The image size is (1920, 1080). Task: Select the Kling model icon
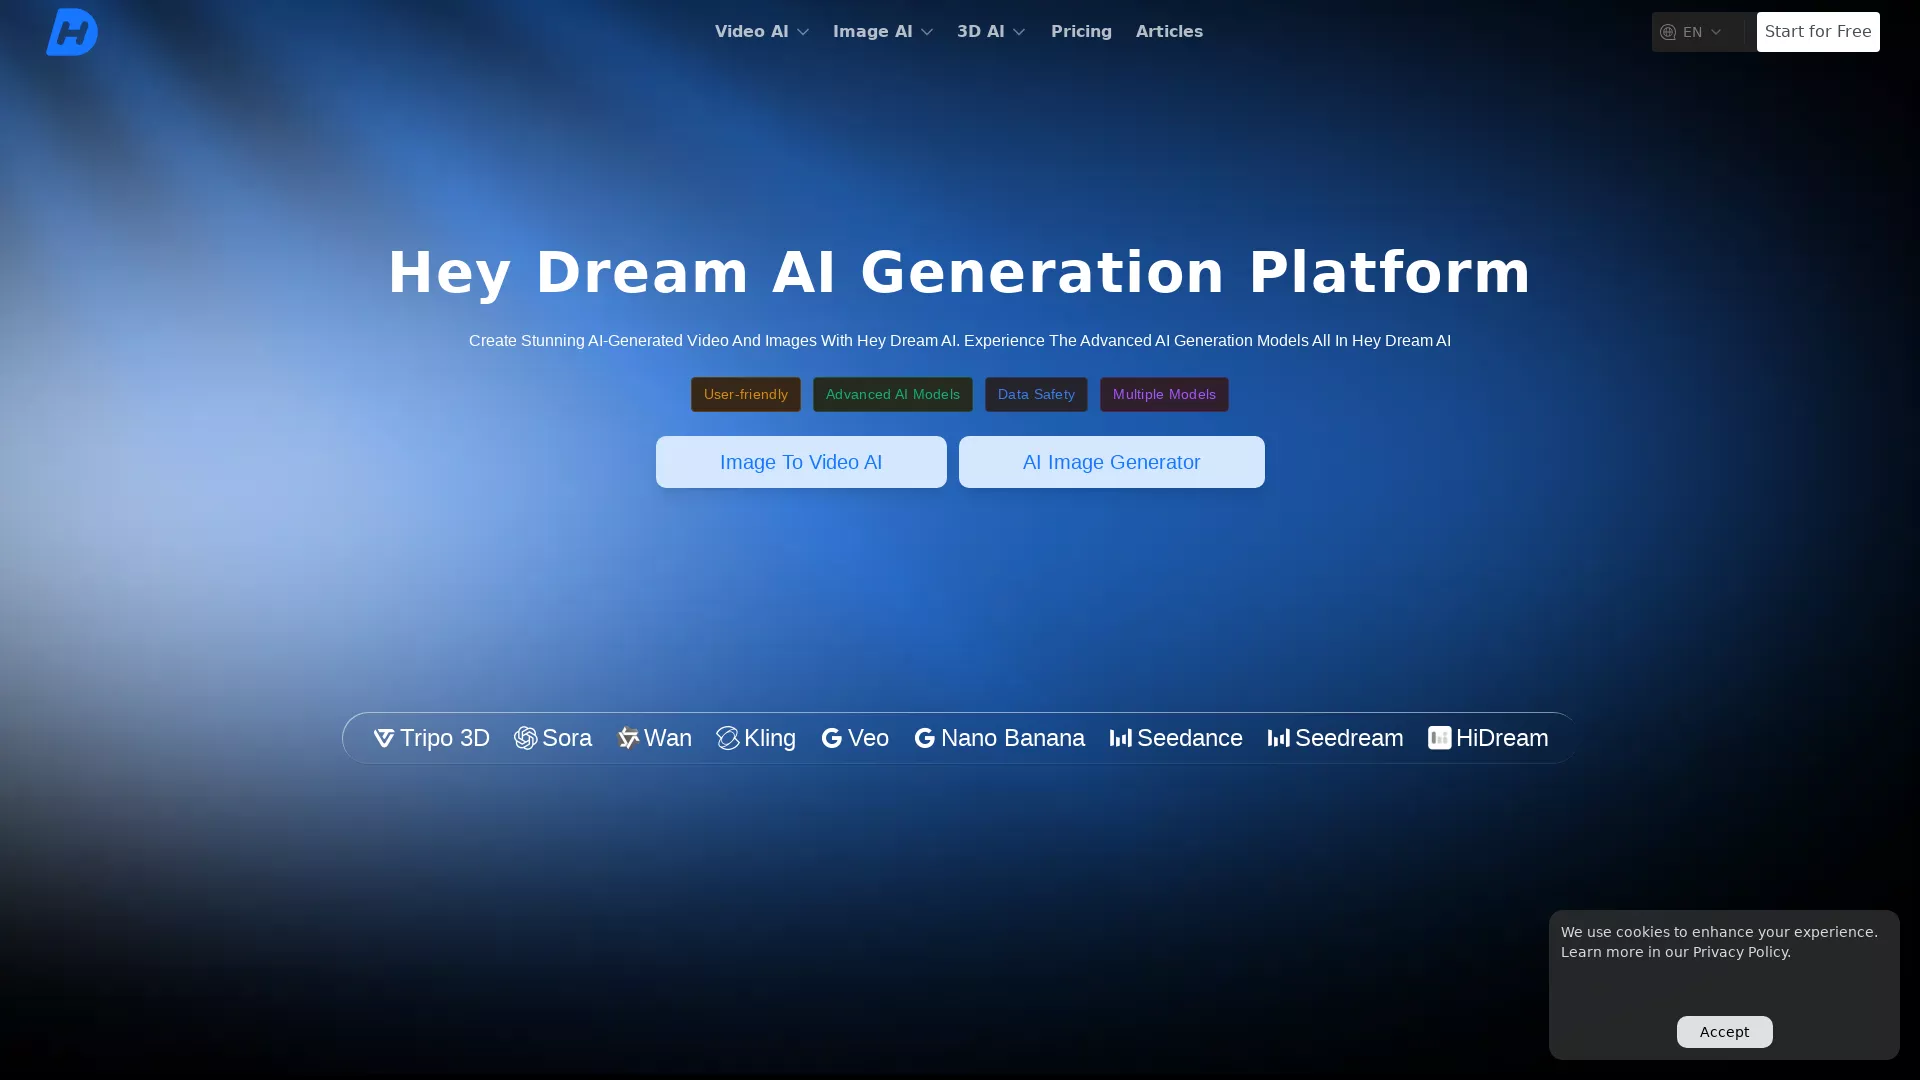(x=729, y=738)
